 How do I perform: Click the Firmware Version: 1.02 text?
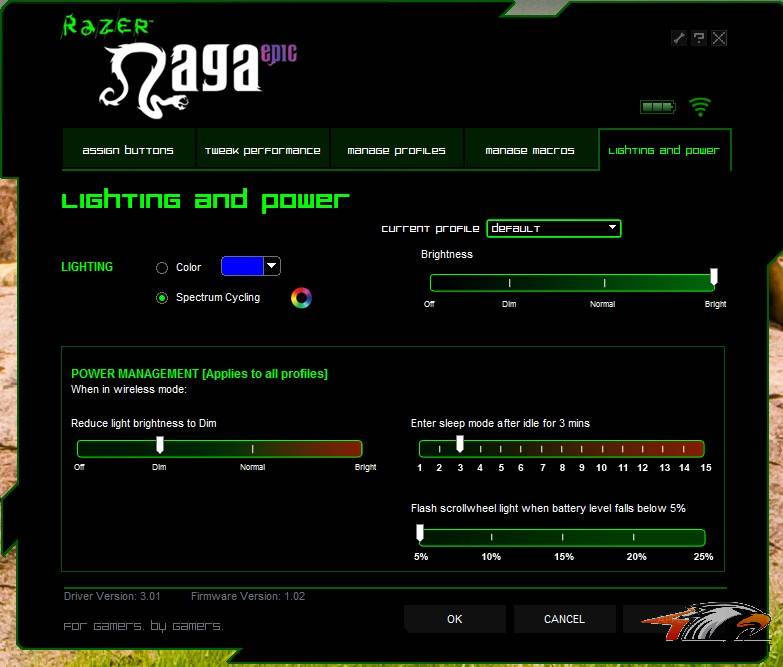pos(248,596)
